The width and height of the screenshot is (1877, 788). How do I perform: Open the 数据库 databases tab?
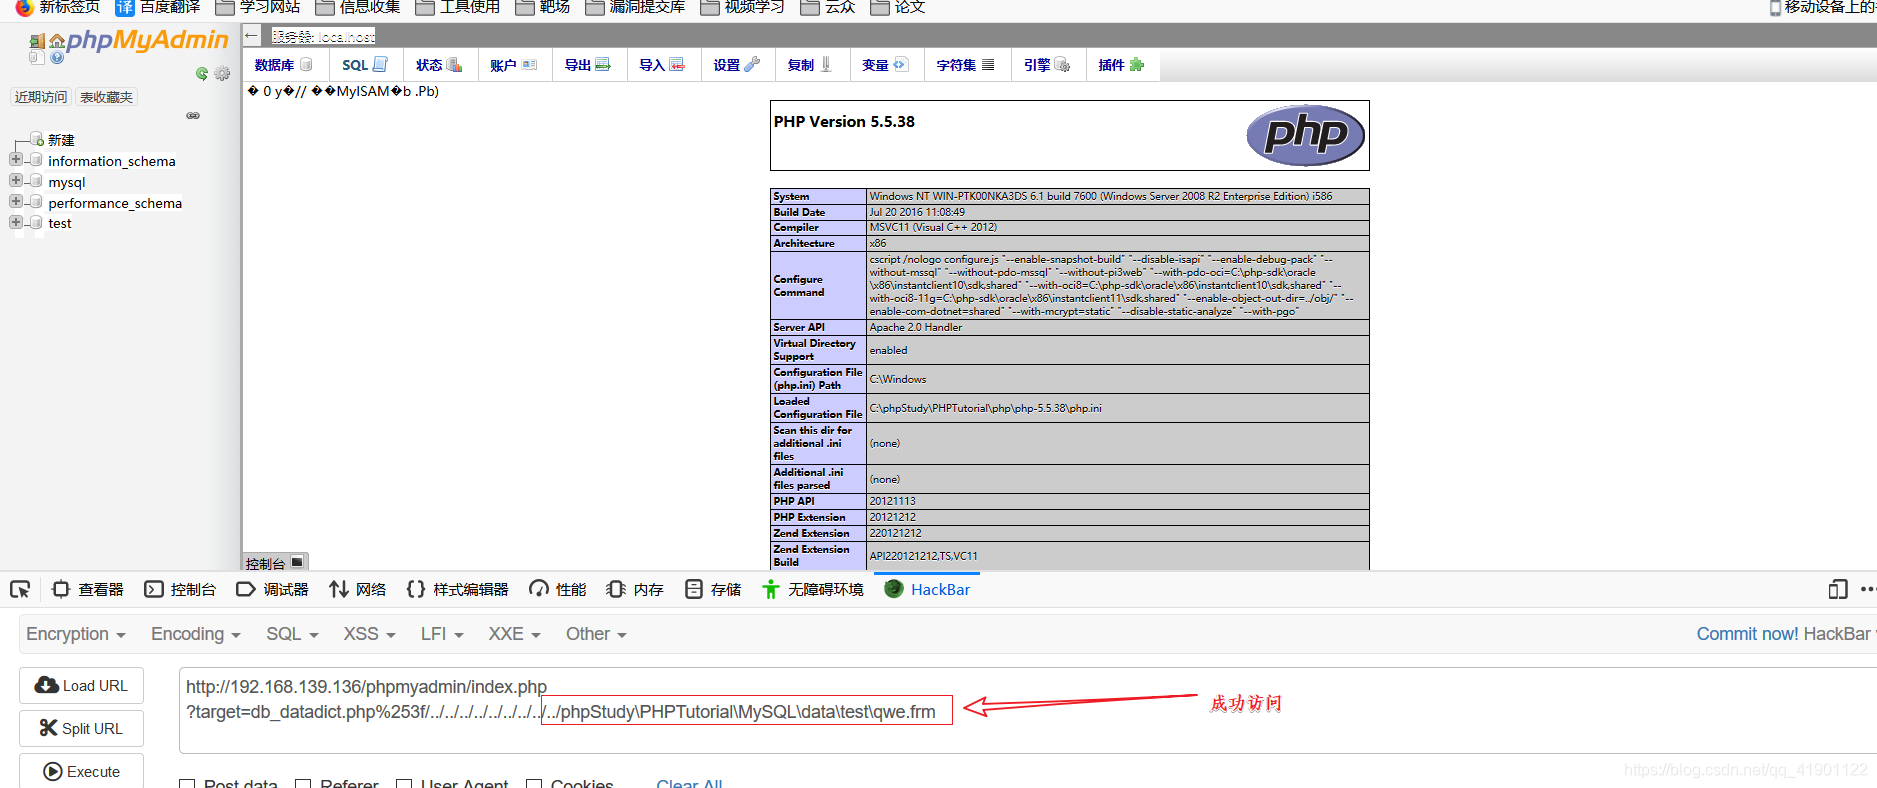284,65
